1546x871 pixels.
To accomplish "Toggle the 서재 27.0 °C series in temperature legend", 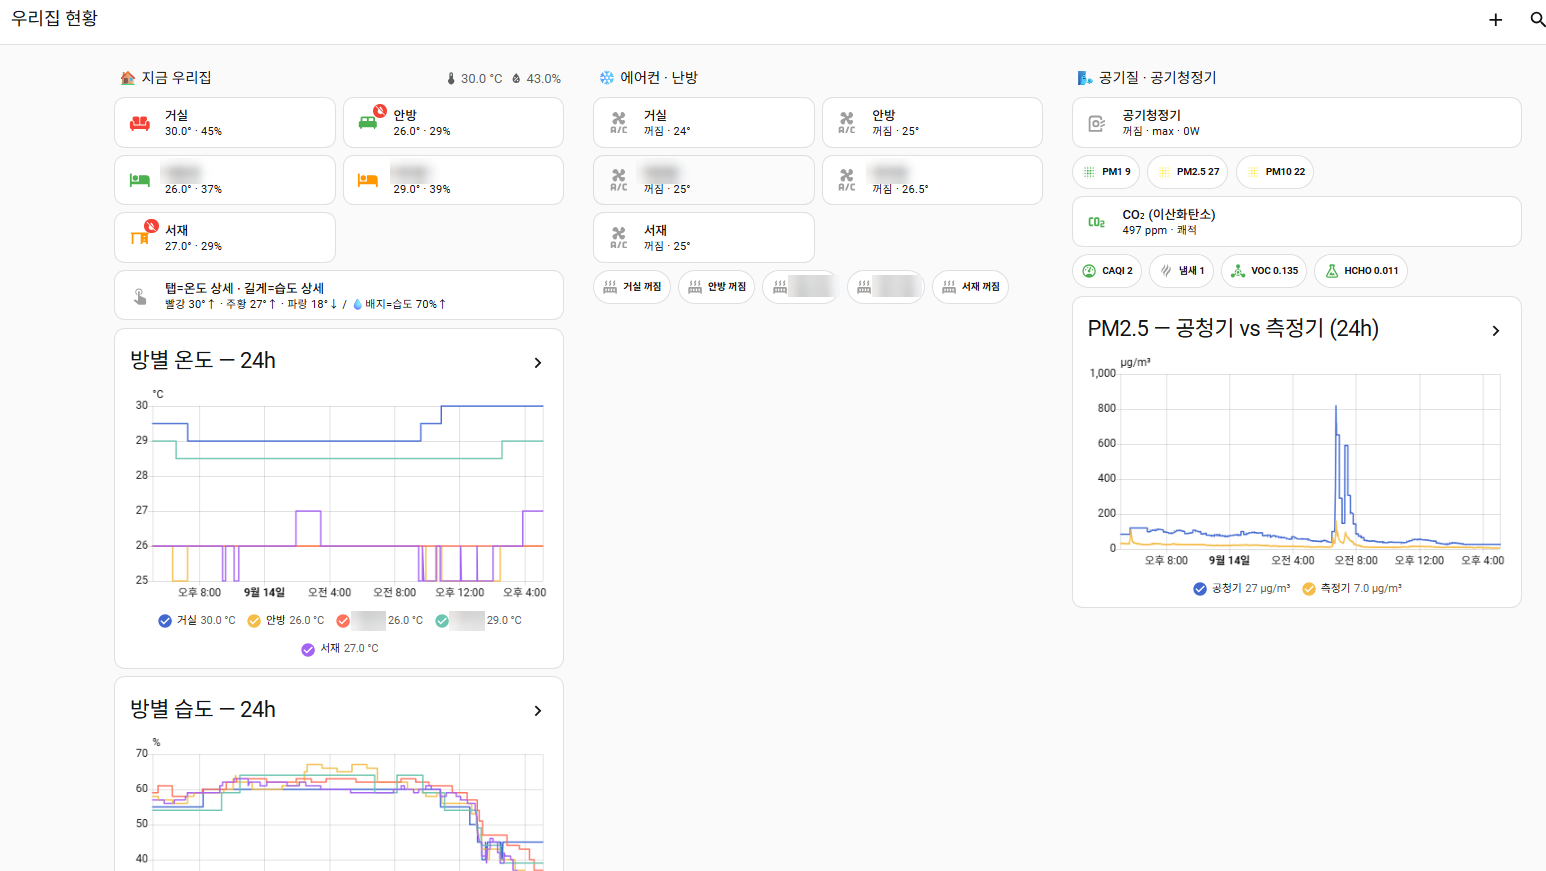I will (x=340, y=649).
